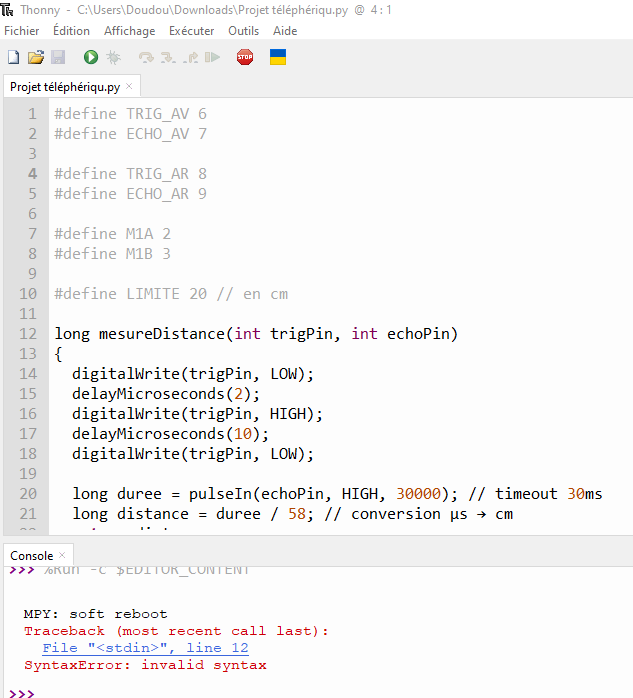
Task: Open the Fichier menu
Action: click(22, 31)
